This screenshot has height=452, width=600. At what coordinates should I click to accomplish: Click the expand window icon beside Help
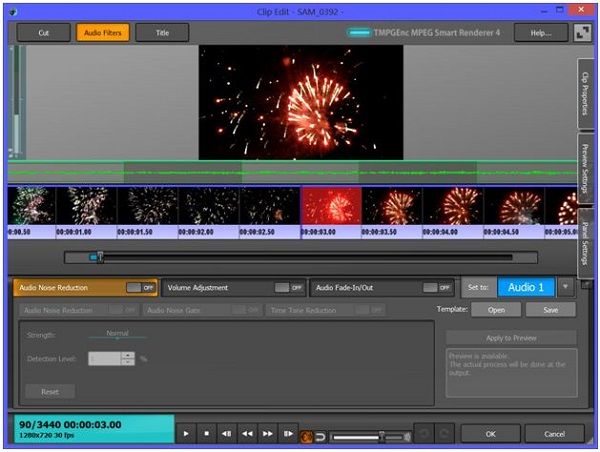tap(583, 32)
